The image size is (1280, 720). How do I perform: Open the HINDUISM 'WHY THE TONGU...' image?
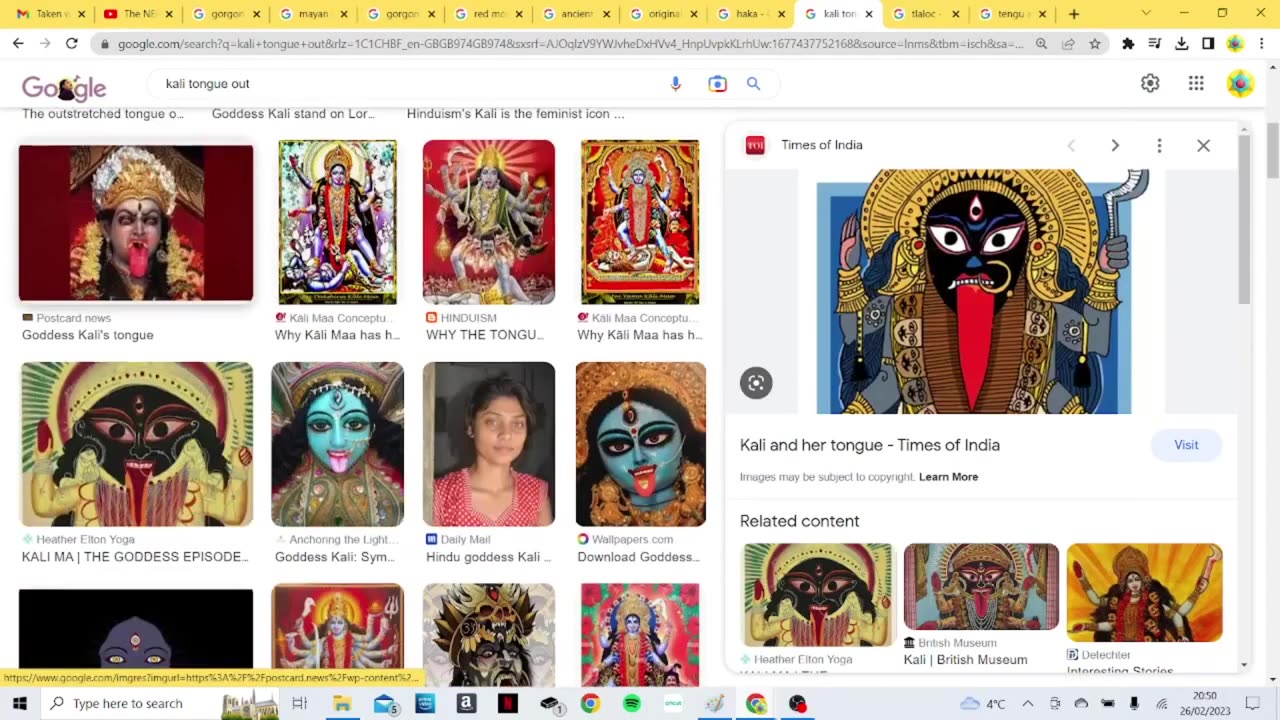coord(488,222)
